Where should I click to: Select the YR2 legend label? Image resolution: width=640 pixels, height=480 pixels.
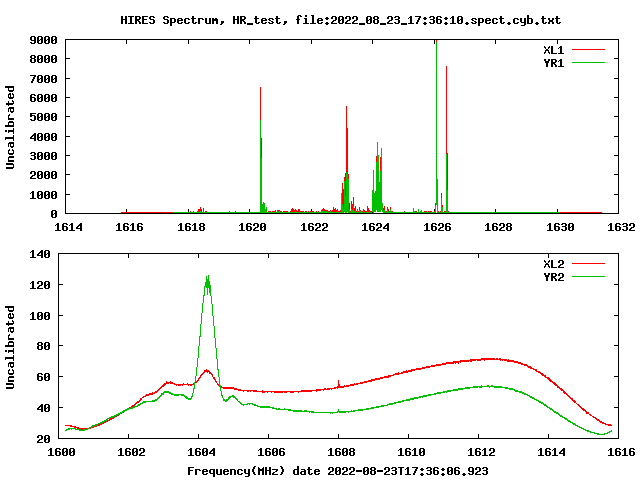(553, 277)
